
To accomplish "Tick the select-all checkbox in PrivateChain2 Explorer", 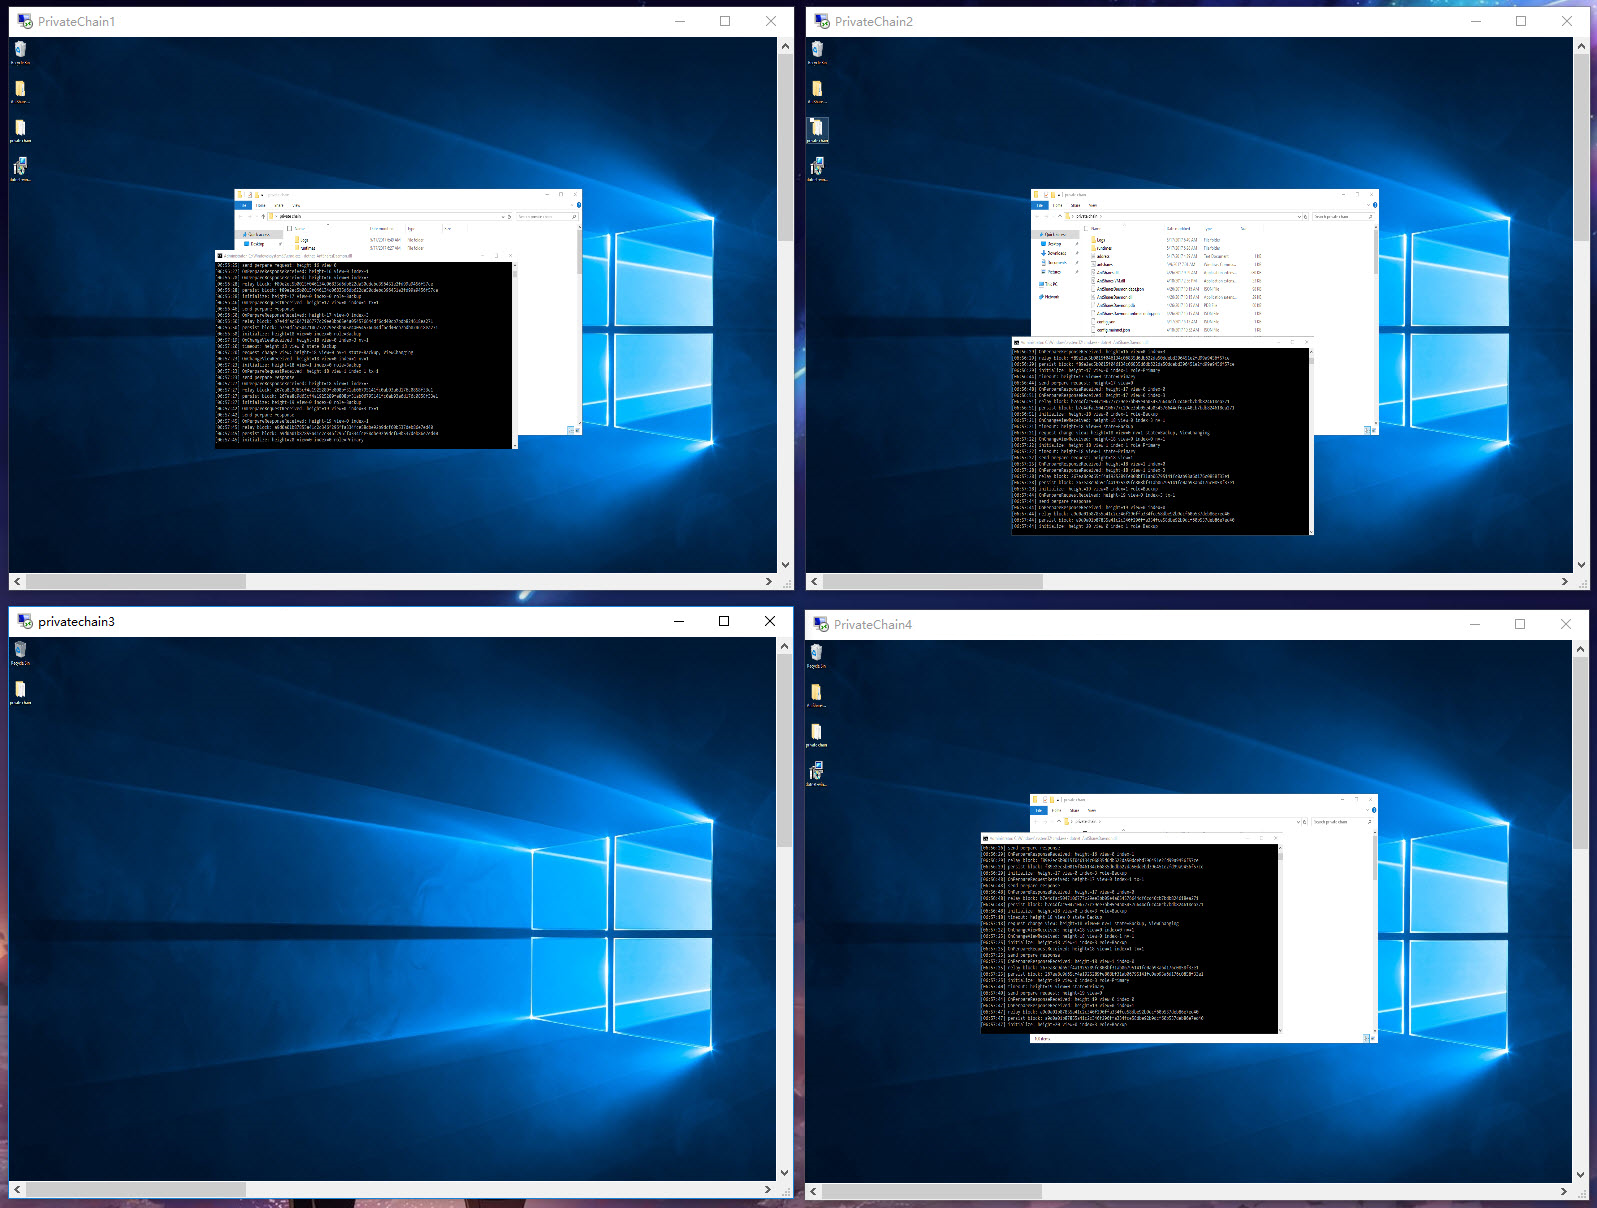I will click(x=1085, y=229).
